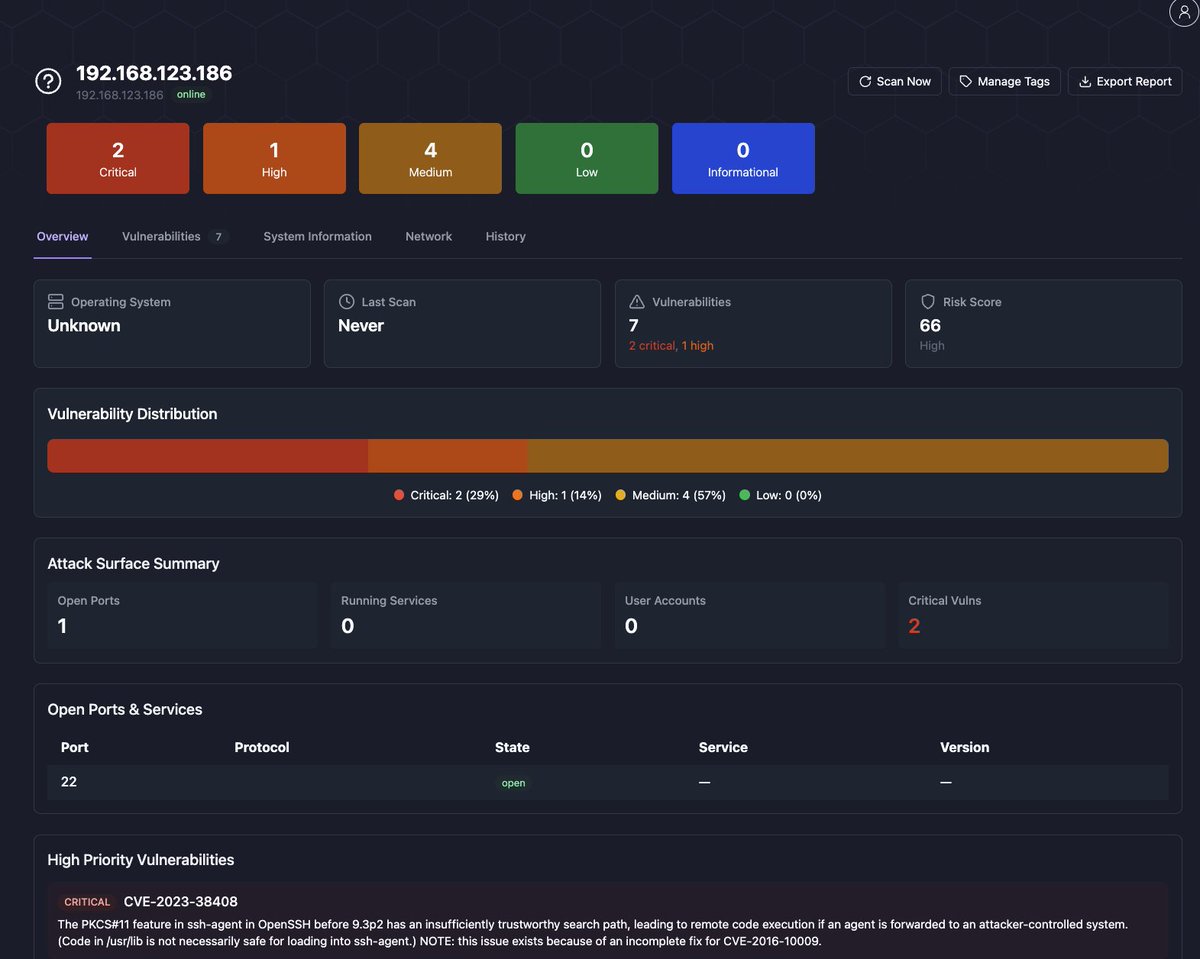1200x959 pixels.
Task: Click the download icon in Export Report
Action: (x=1083, y=81)
